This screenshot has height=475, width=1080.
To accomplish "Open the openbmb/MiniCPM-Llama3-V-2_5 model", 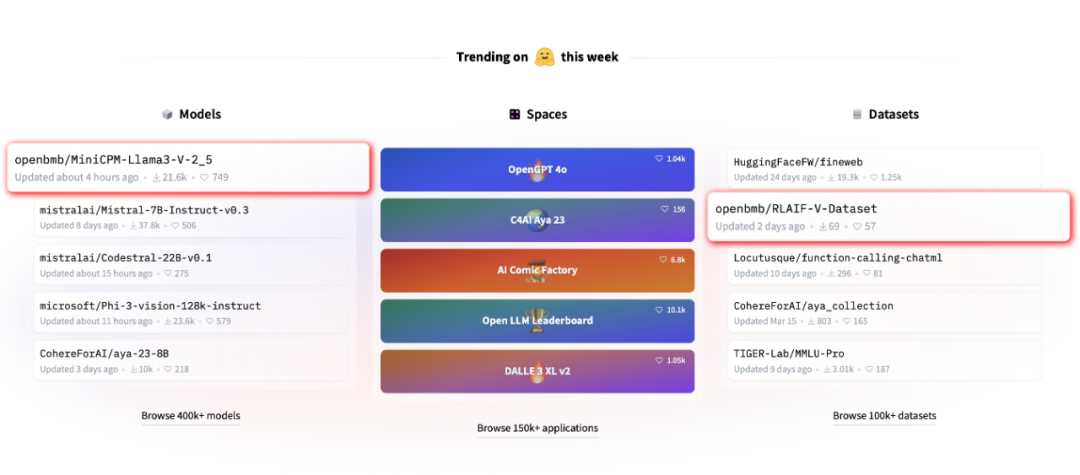I will (114, 160).
